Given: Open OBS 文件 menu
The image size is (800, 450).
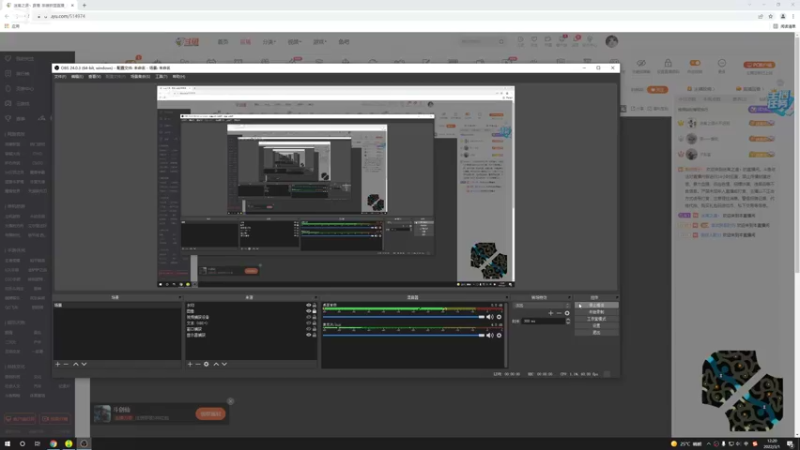Looking at the screenshot, I should coord(60,77).
